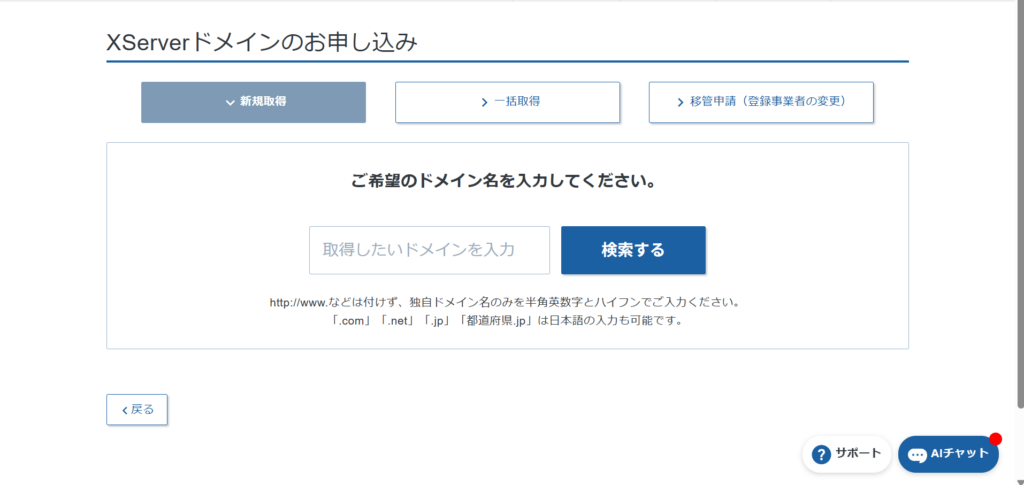Click the 日本語の入力も可能です note line
1024x485 pixels.
pos(507,321)
